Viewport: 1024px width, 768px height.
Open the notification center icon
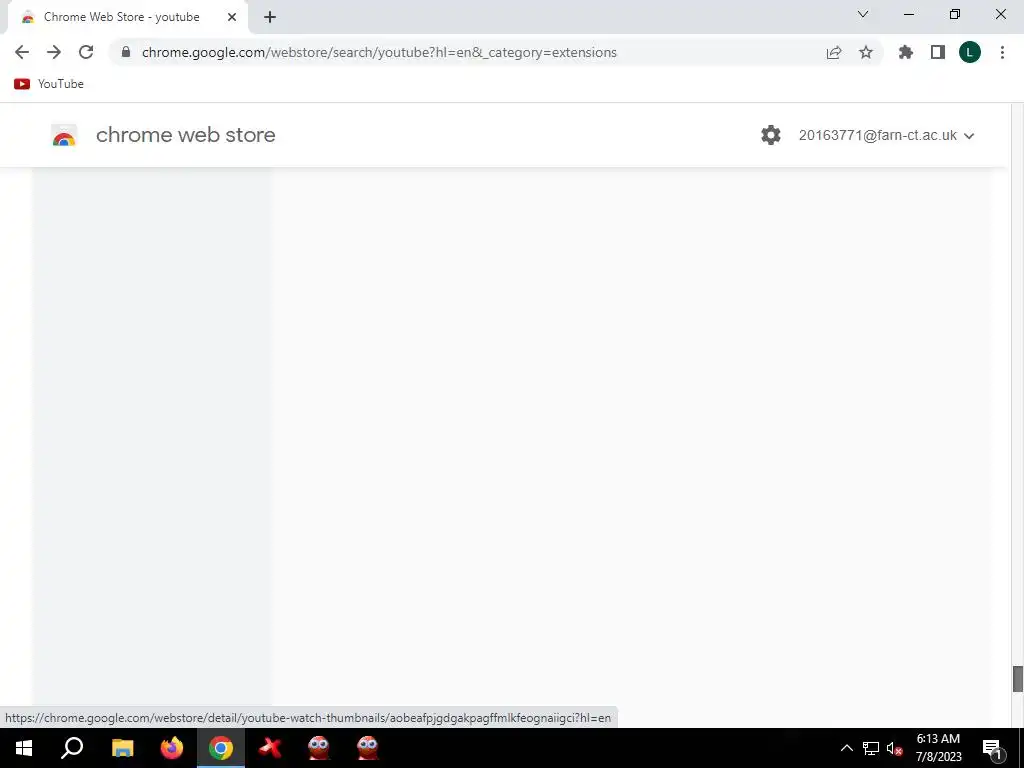coord(993,749)
